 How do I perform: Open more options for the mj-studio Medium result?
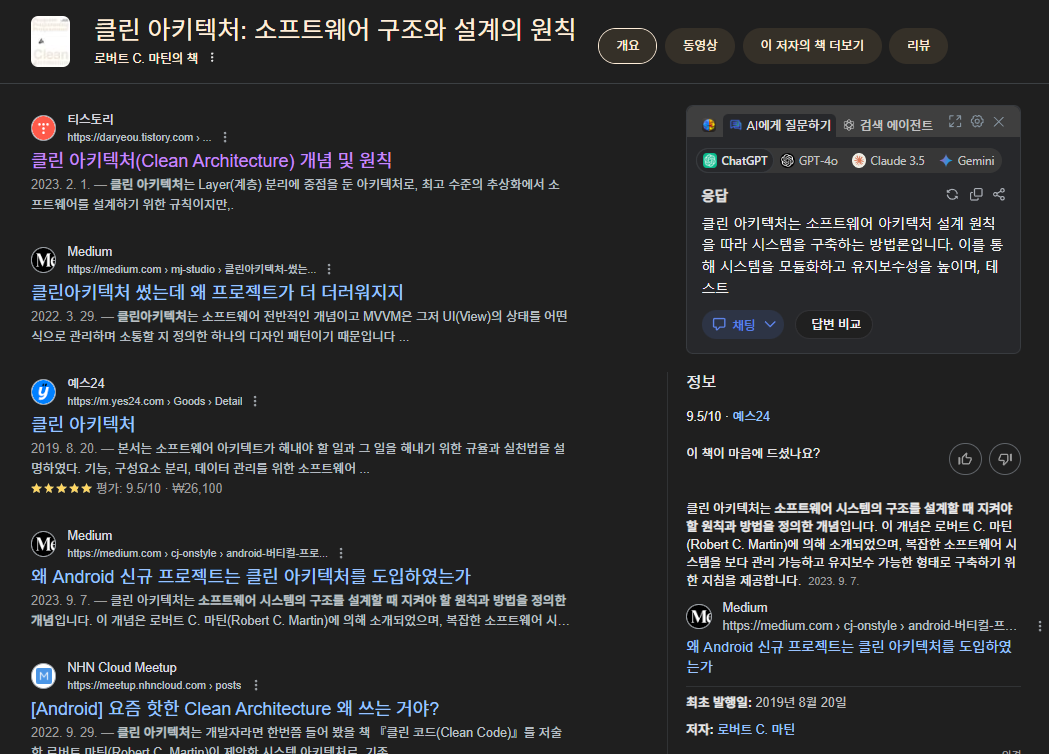point(328,269)
